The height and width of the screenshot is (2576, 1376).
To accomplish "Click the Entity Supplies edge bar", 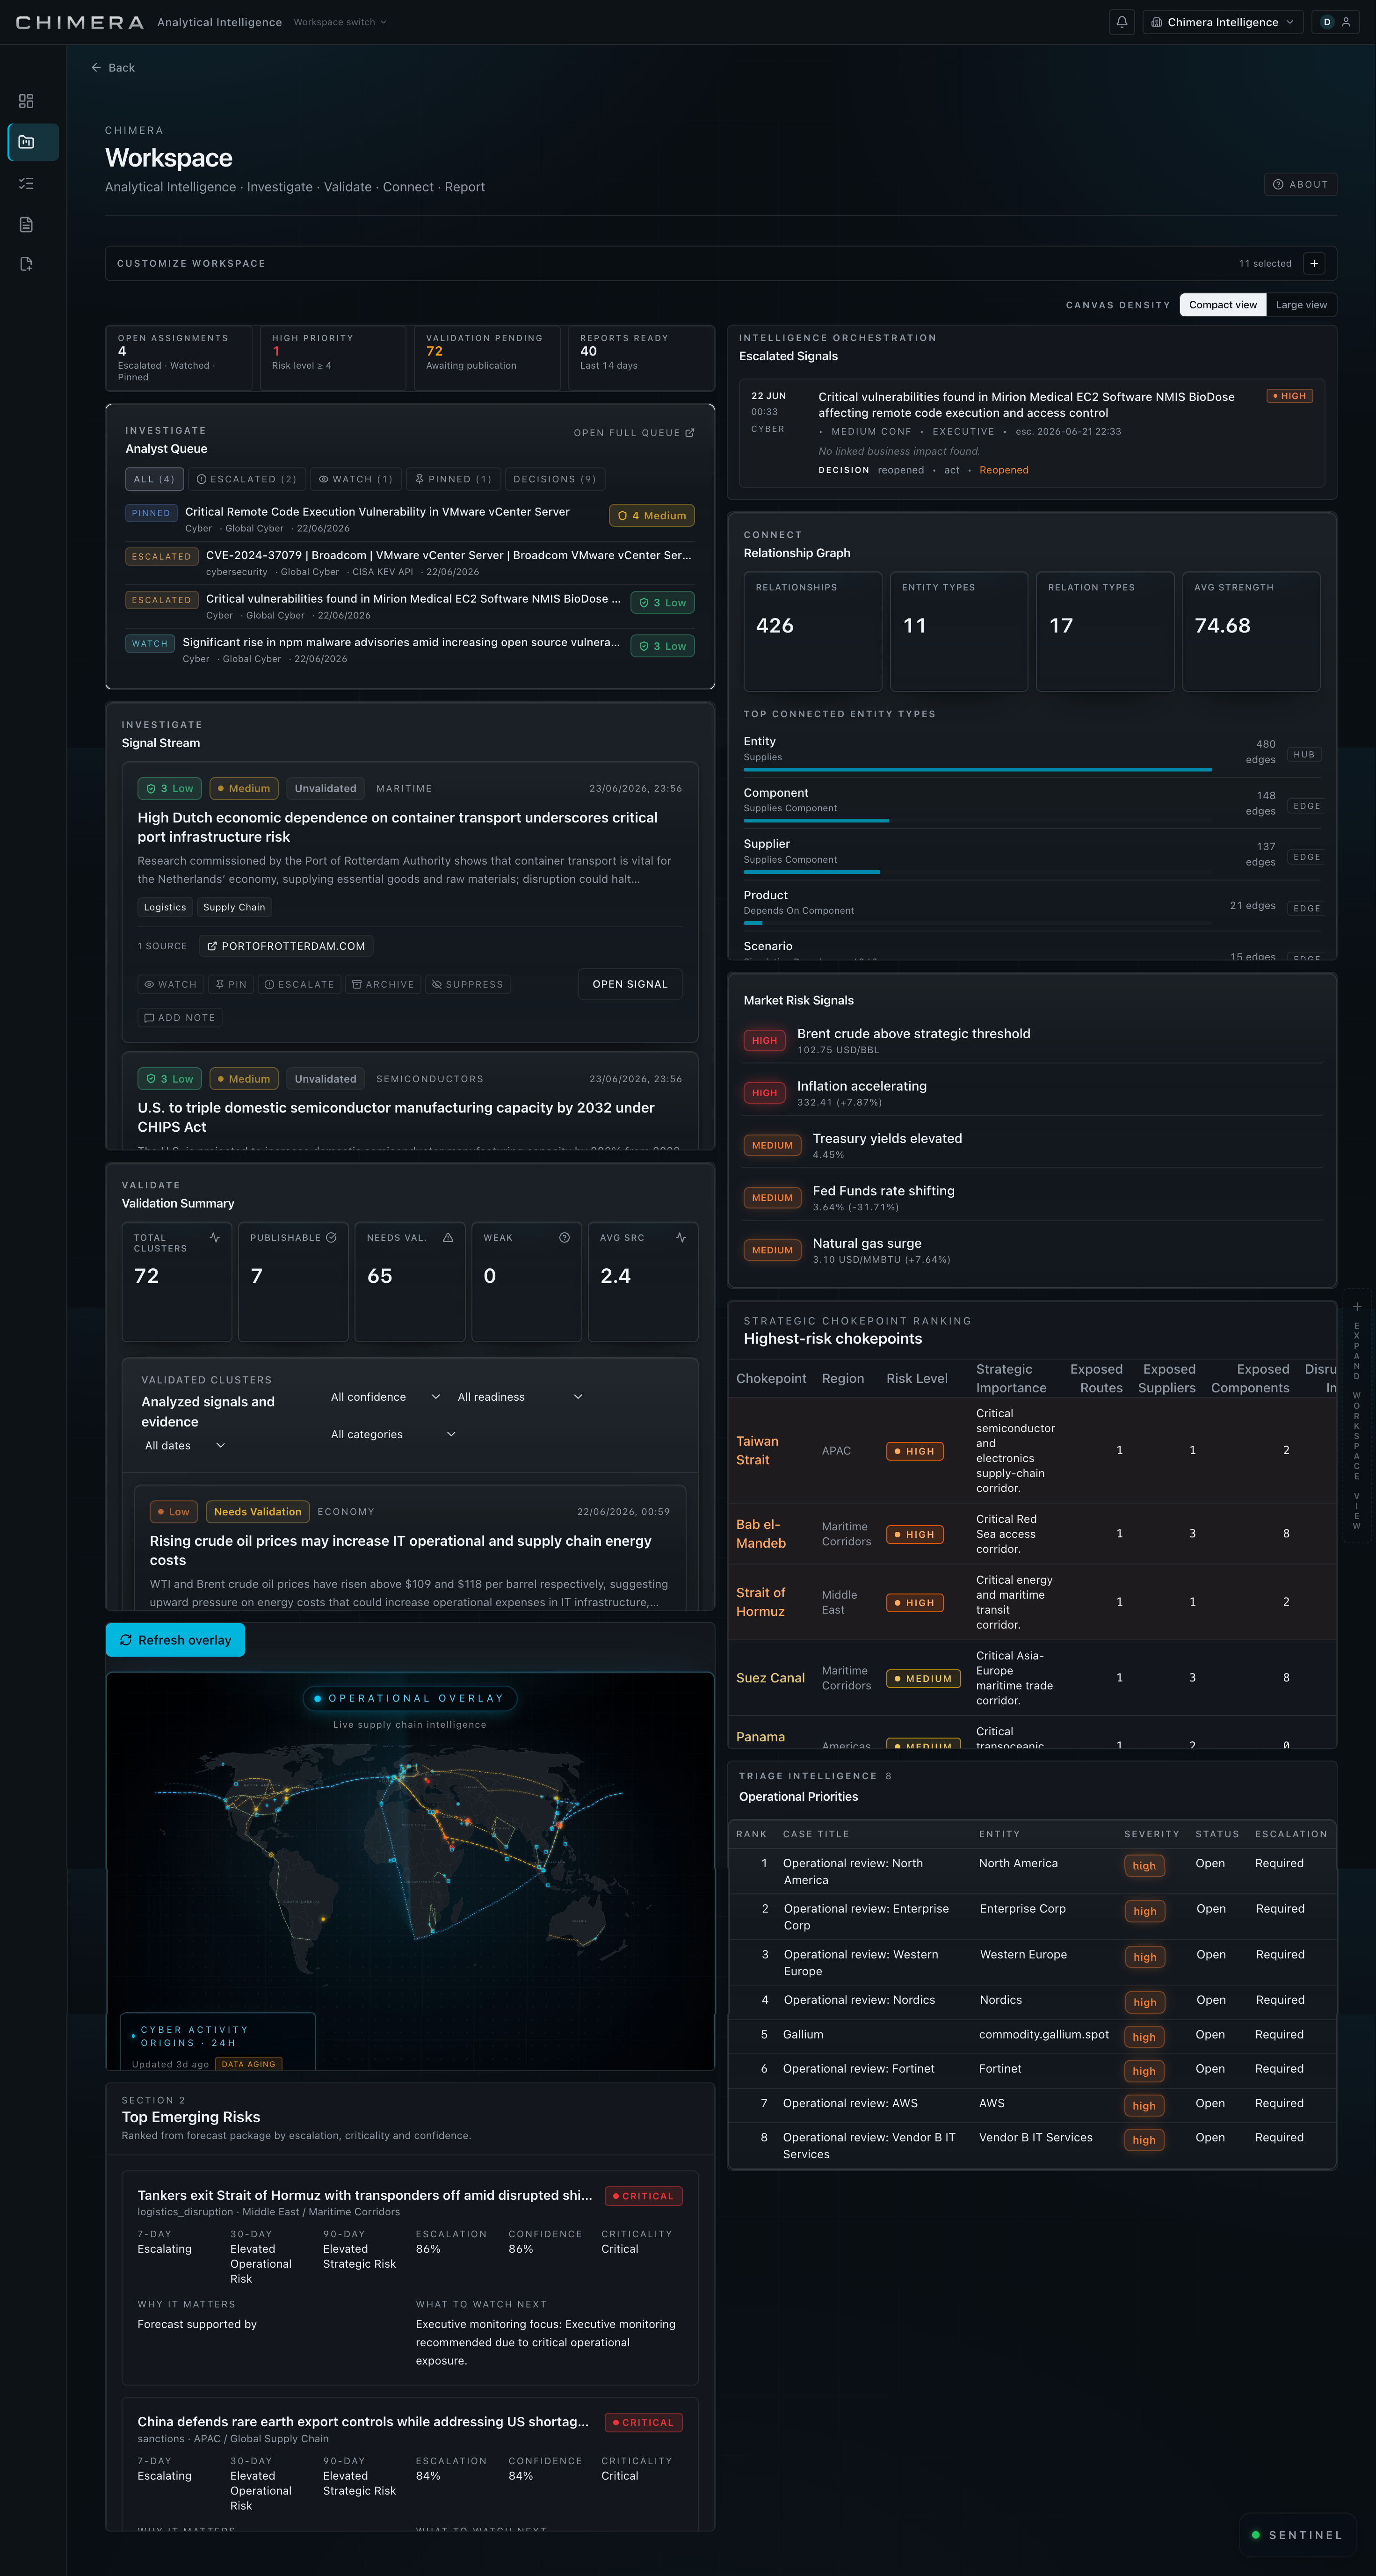I will [977, 770].
